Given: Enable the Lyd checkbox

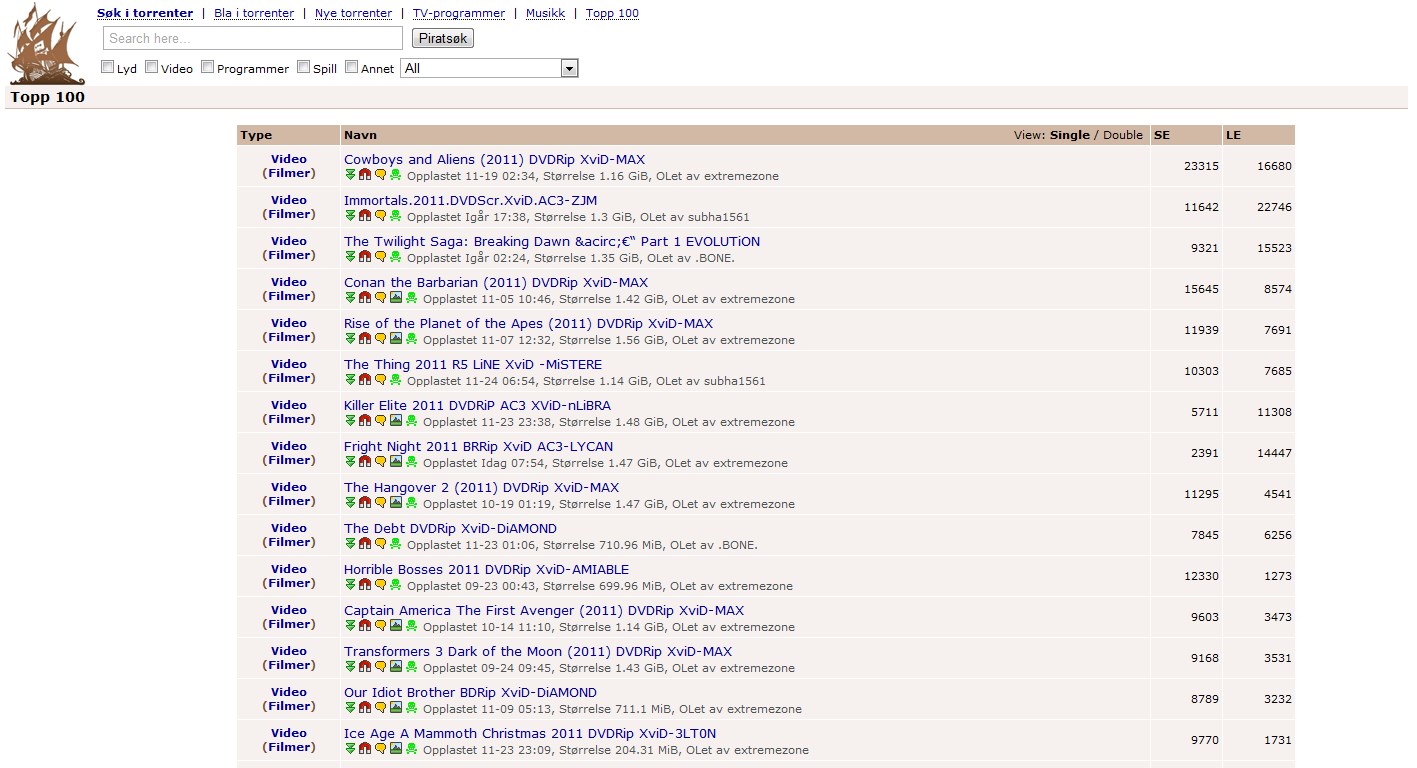Looking at the screenshot, I should tap(108, 67).
